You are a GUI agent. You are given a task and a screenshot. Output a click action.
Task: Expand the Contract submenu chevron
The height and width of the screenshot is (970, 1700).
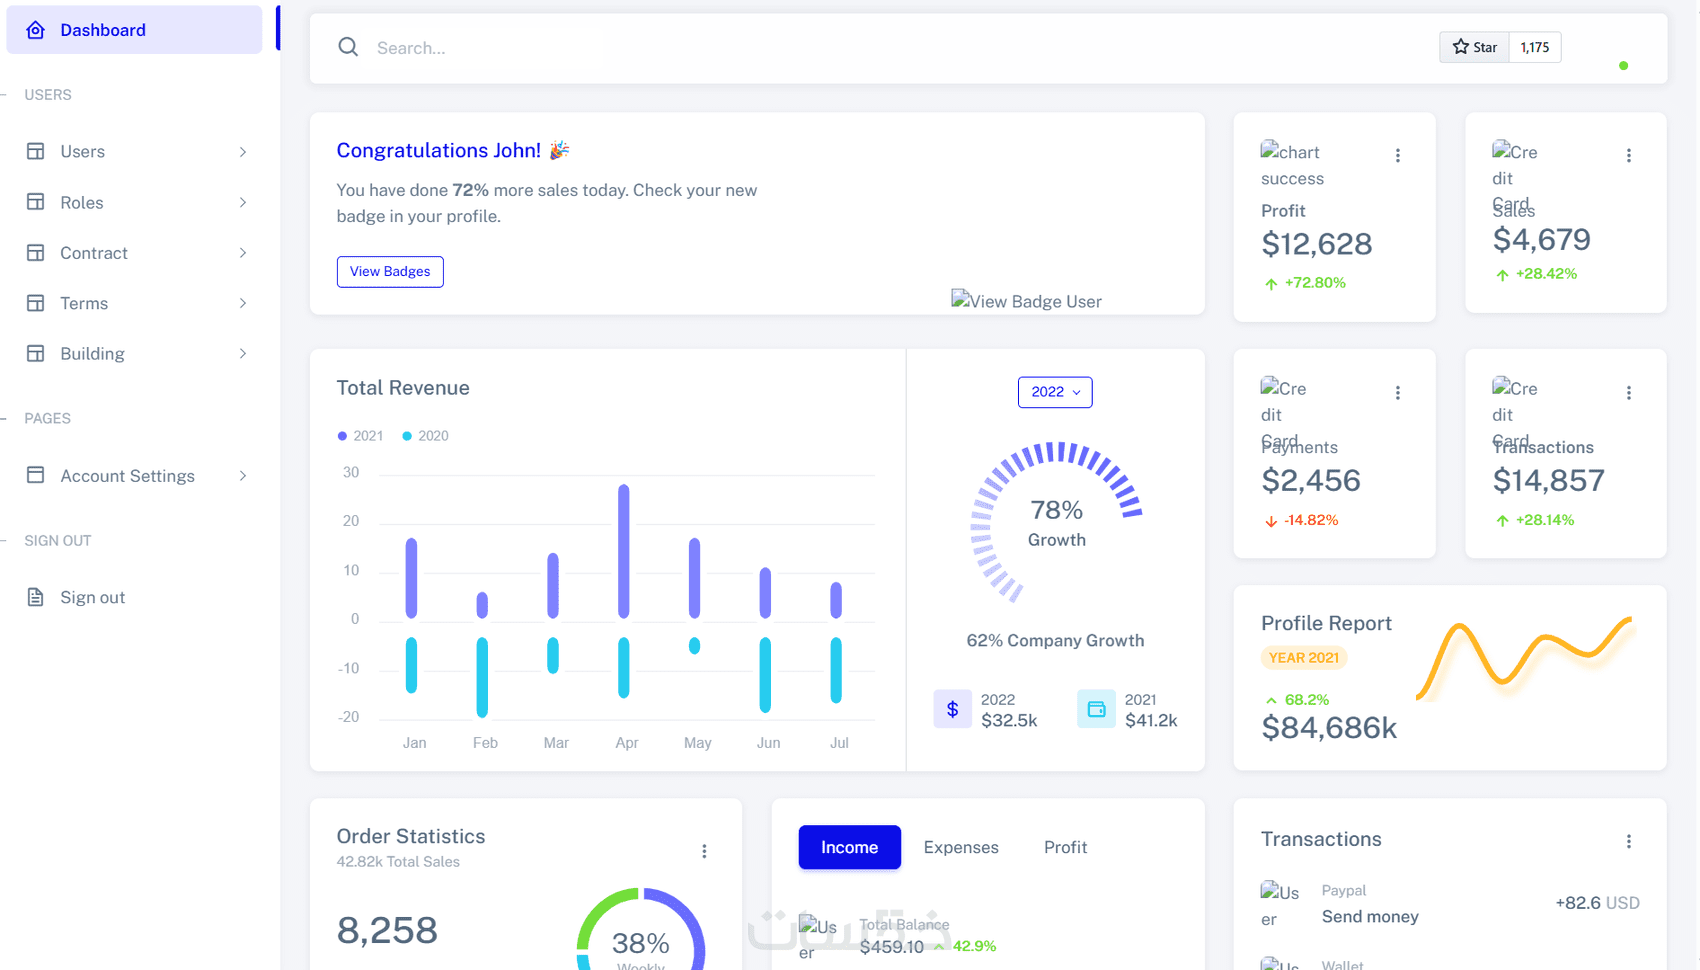(x=243, y=253)
